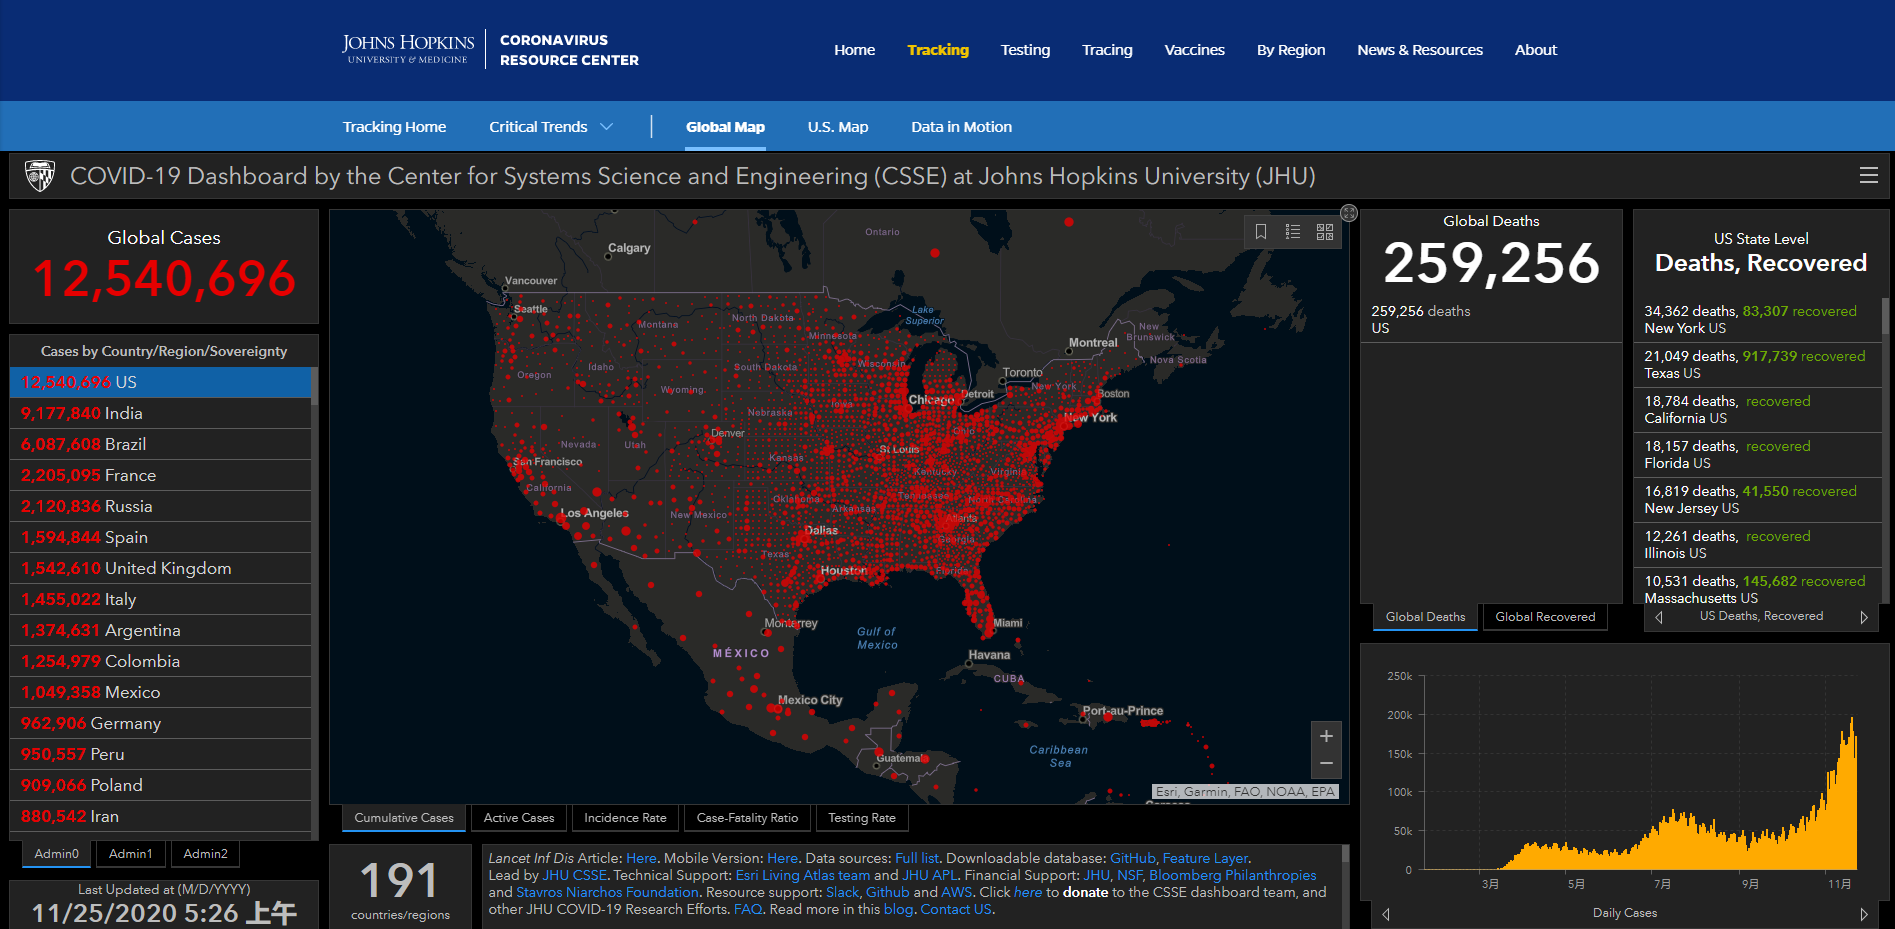Open the By Region nav item
1895x929 pixels.
coord(1291,50)
